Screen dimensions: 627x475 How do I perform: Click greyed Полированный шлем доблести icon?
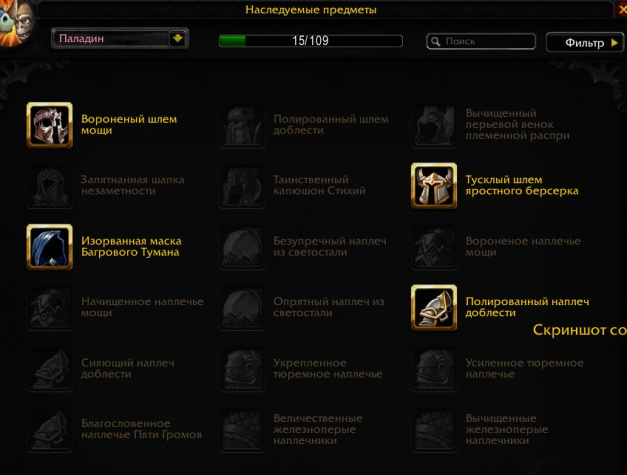tap(242, 125)
